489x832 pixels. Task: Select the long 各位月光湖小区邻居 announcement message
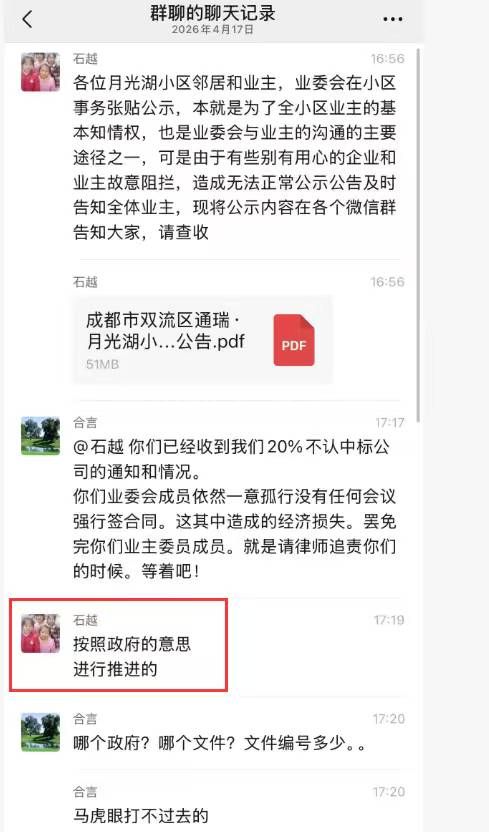[234, 158]
